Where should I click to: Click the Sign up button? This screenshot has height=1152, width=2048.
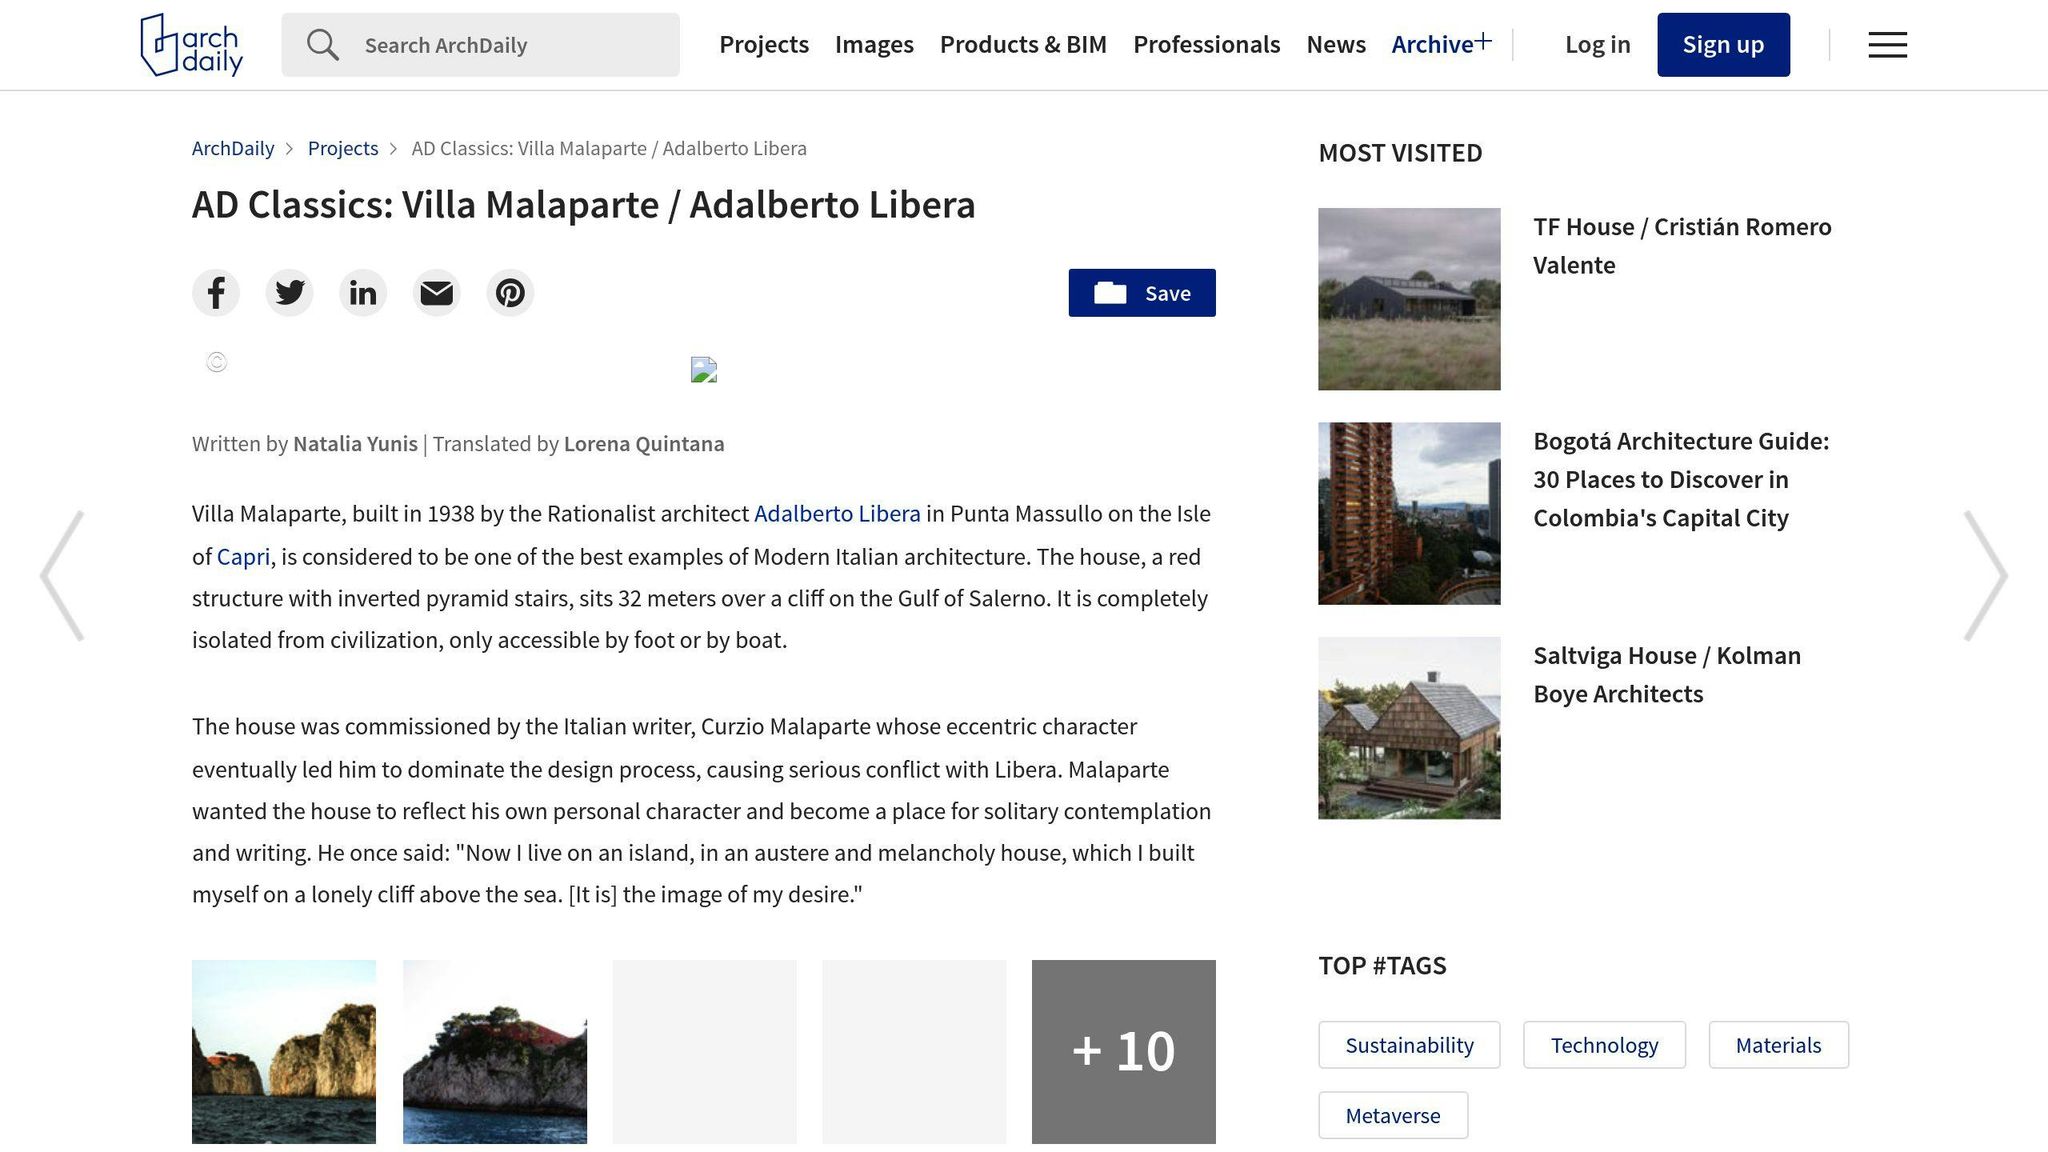tap(1722, 44)
